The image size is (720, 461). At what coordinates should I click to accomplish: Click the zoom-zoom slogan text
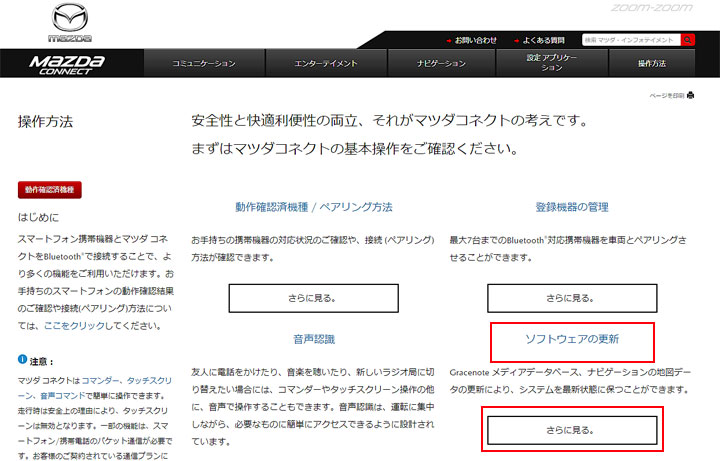point(652,7)
